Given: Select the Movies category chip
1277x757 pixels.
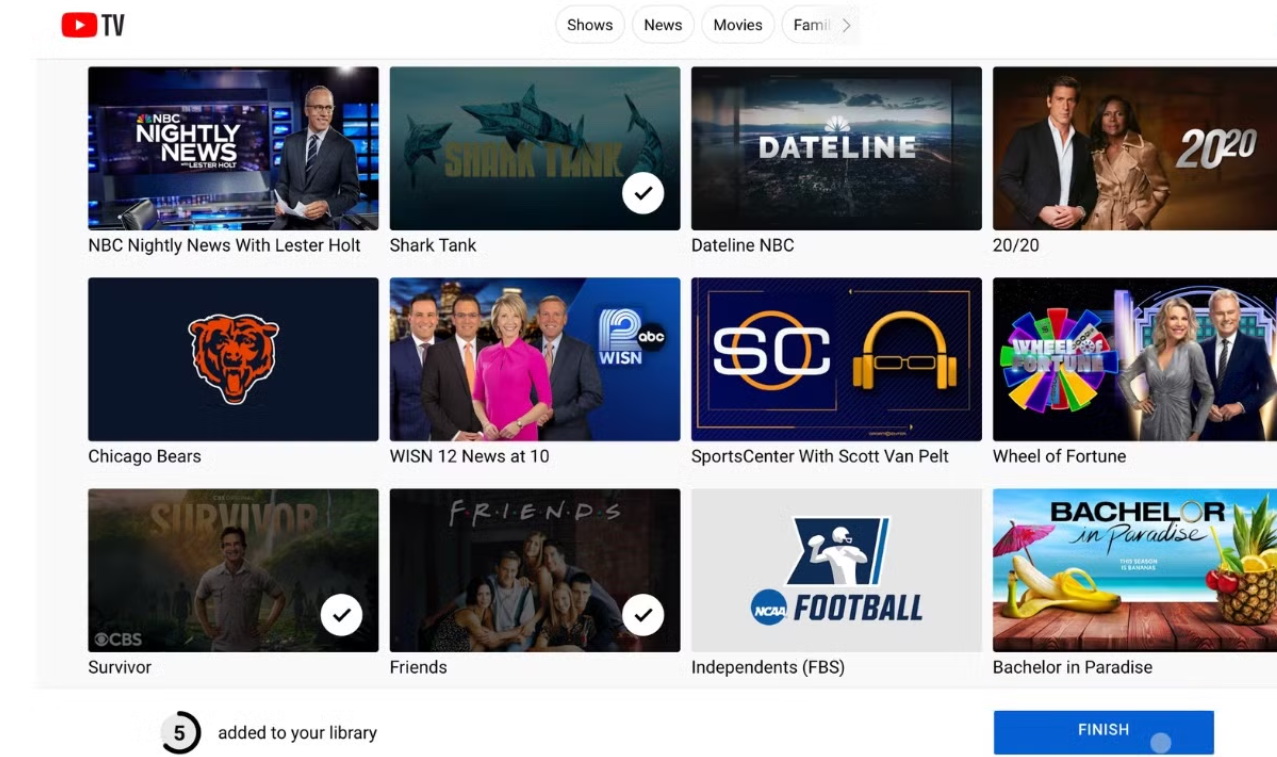Looking at the screenshot, I should [738, 25].
